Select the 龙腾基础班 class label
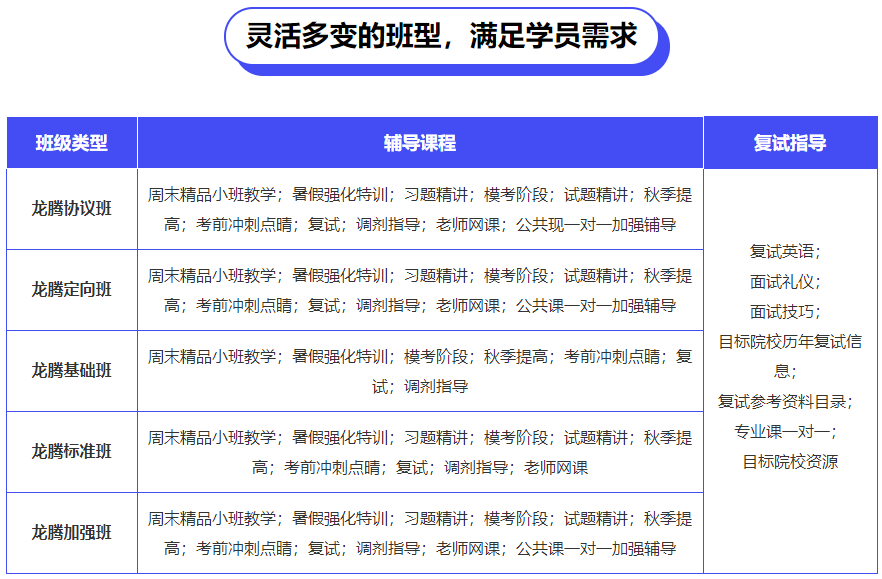The image size is (882, 579). pos(71,371)
